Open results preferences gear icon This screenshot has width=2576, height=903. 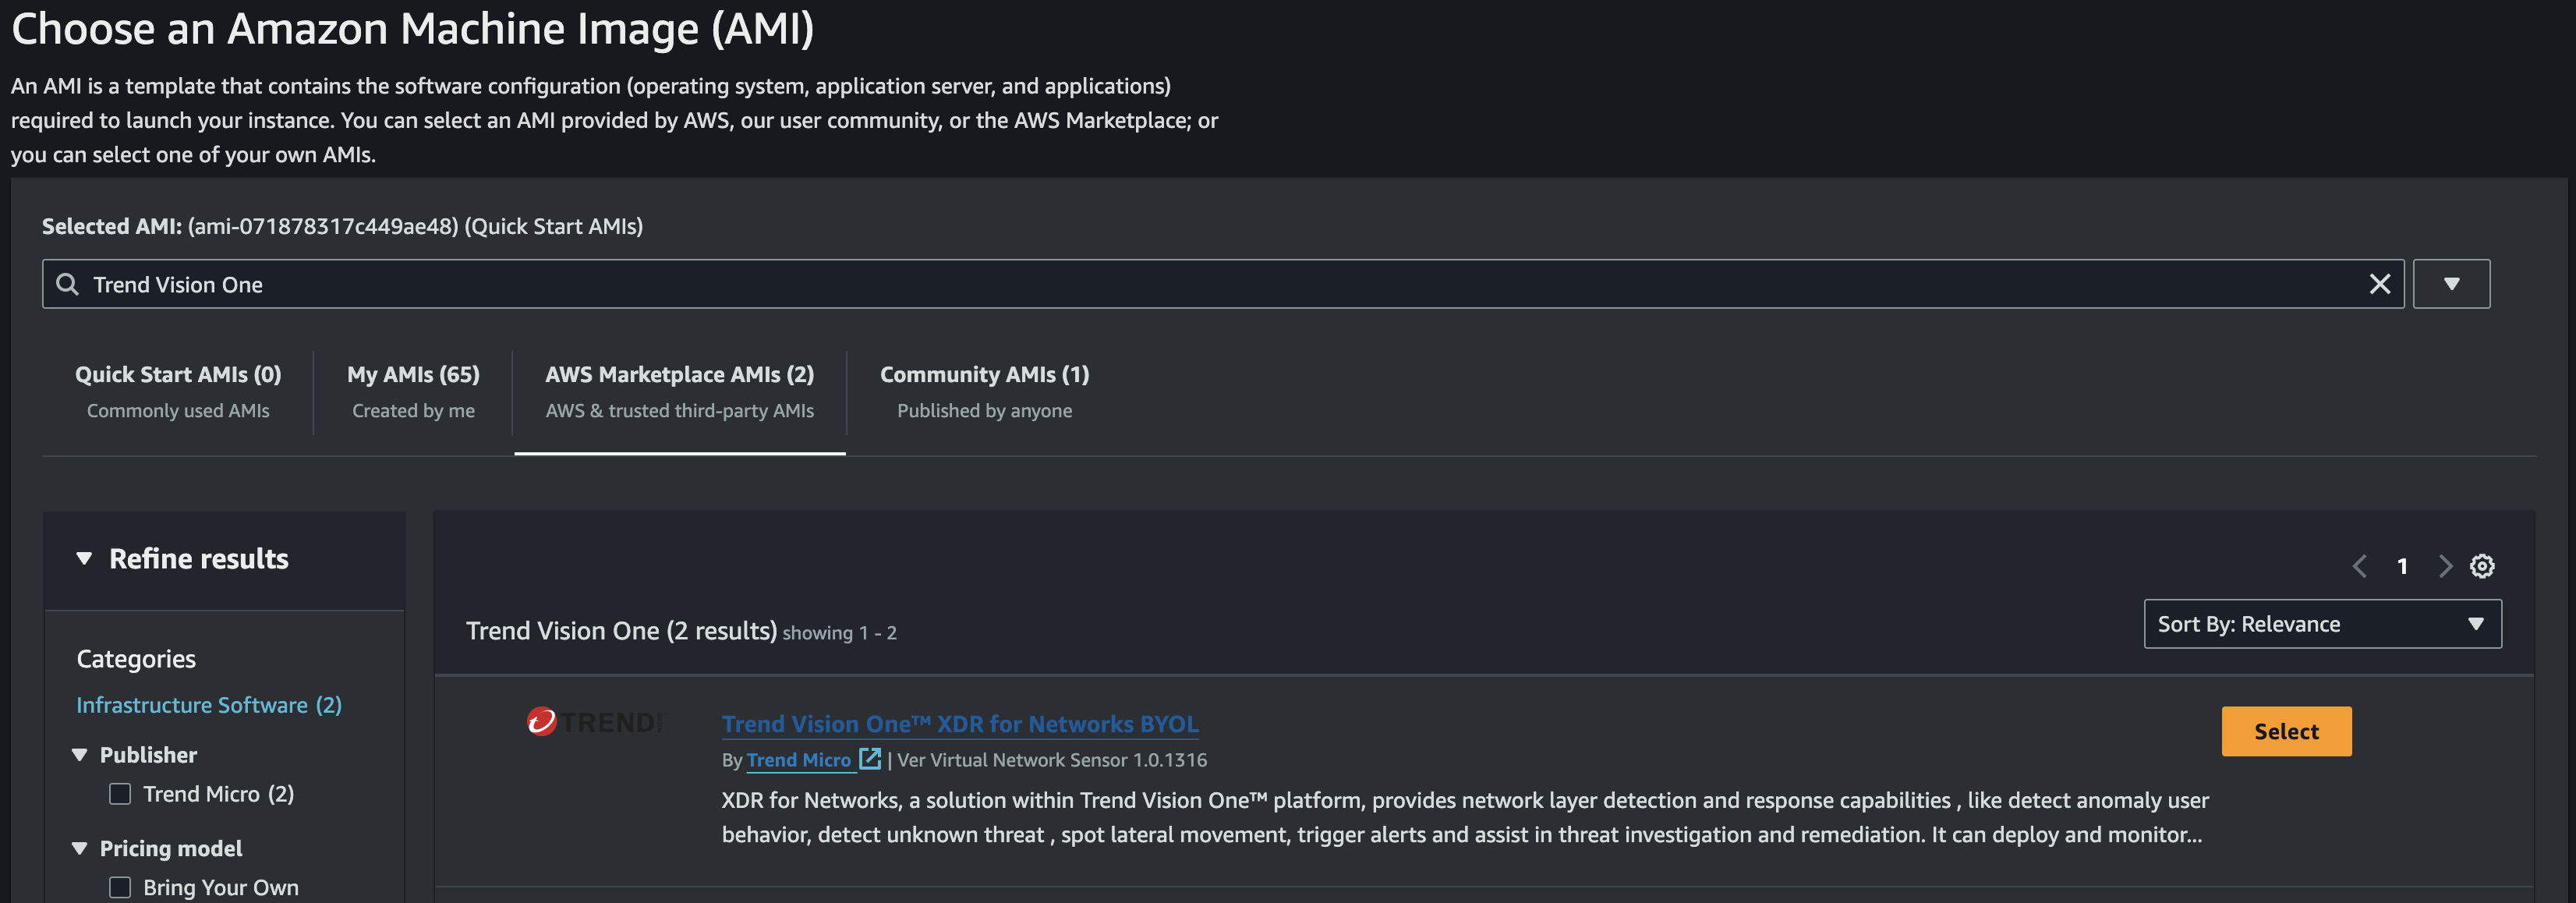(x=2482, y=566)
